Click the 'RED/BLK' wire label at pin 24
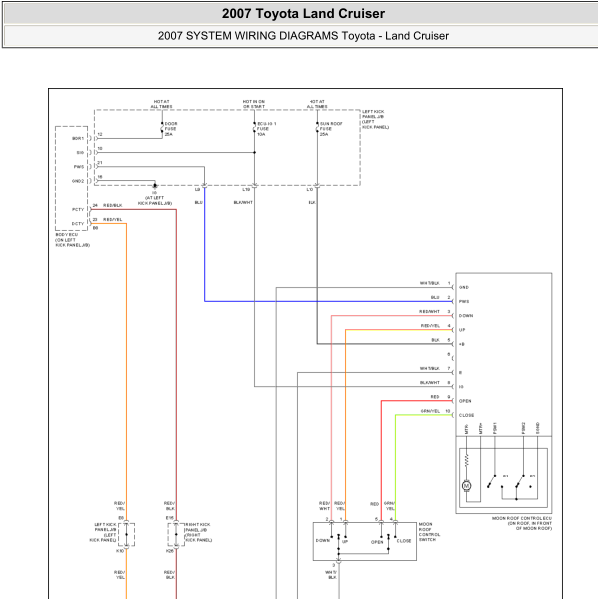598x599 pixels. (x=113, y=206)
